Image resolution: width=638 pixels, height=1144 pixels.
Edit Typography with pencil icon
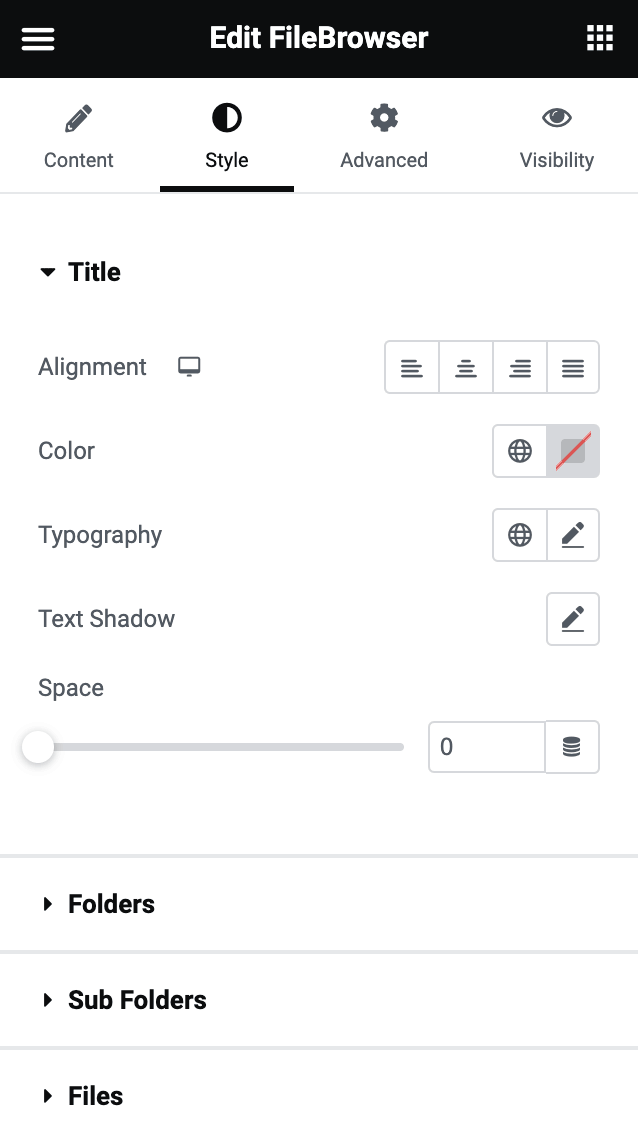573,535
